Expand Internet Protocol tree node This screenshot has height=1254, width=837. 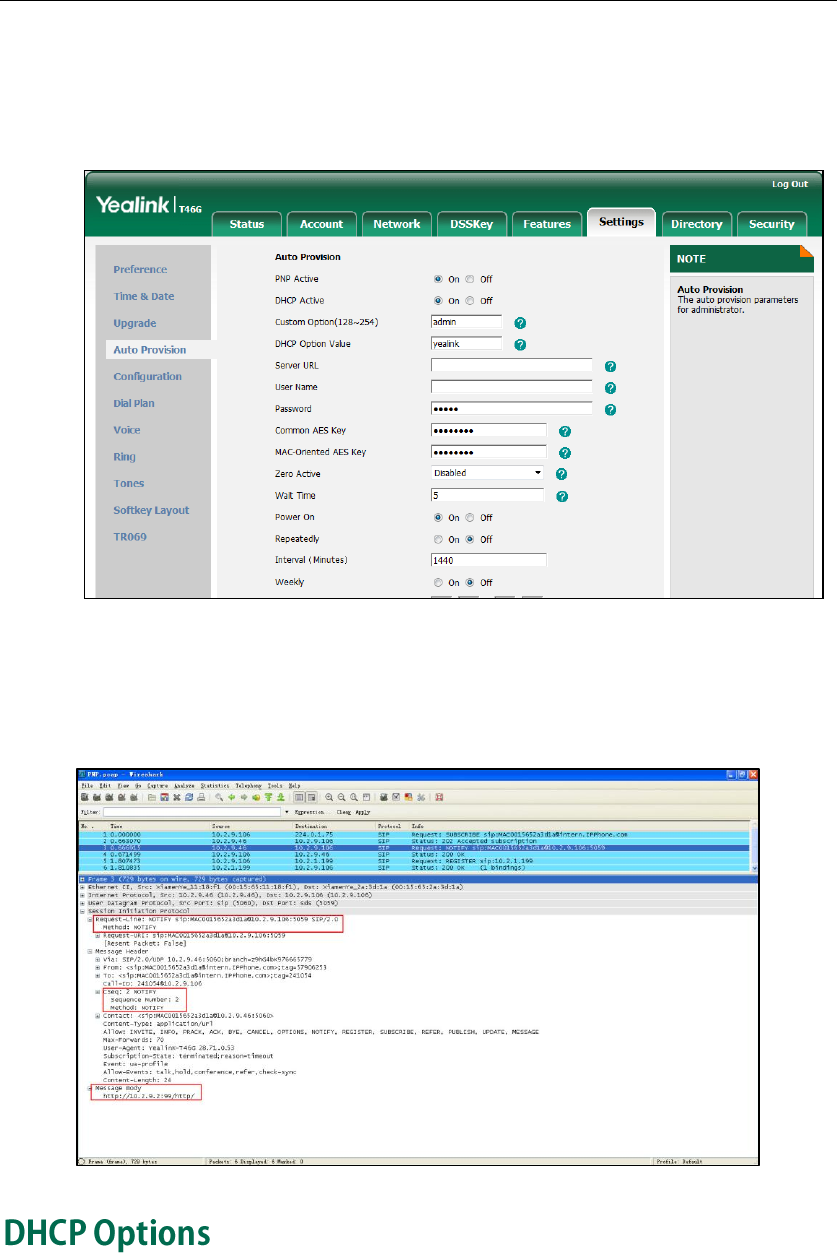point(82,895)
